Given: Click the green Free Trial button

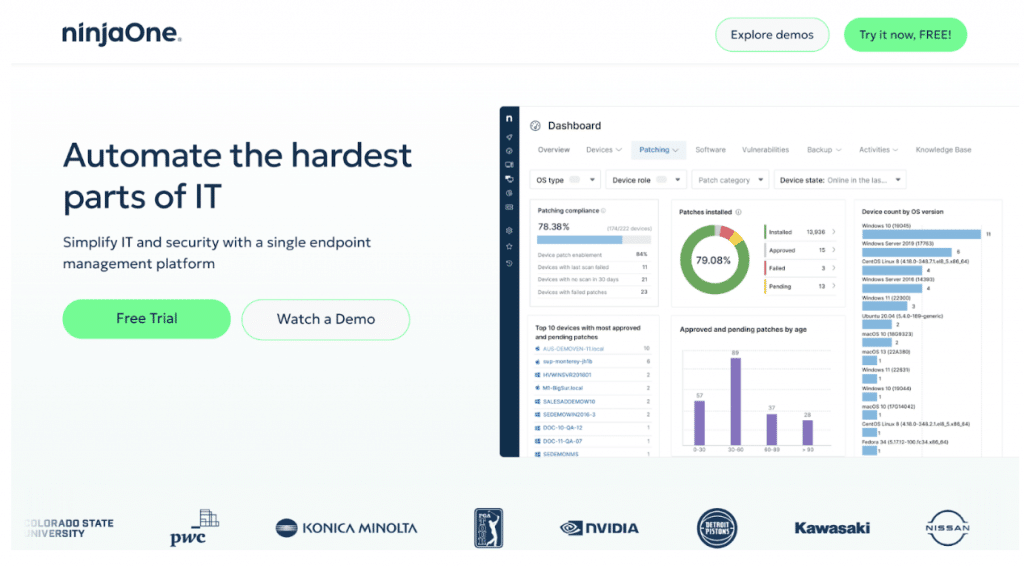Looking at the screenshot, I should click(146, 319).
